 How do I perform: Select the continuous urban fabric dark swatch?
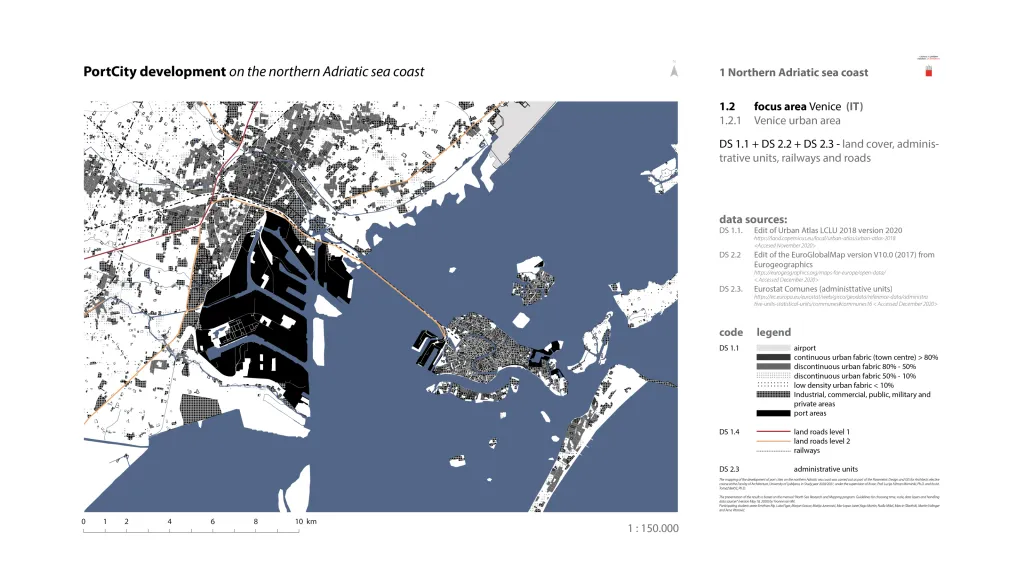click(x=772, y=357)
